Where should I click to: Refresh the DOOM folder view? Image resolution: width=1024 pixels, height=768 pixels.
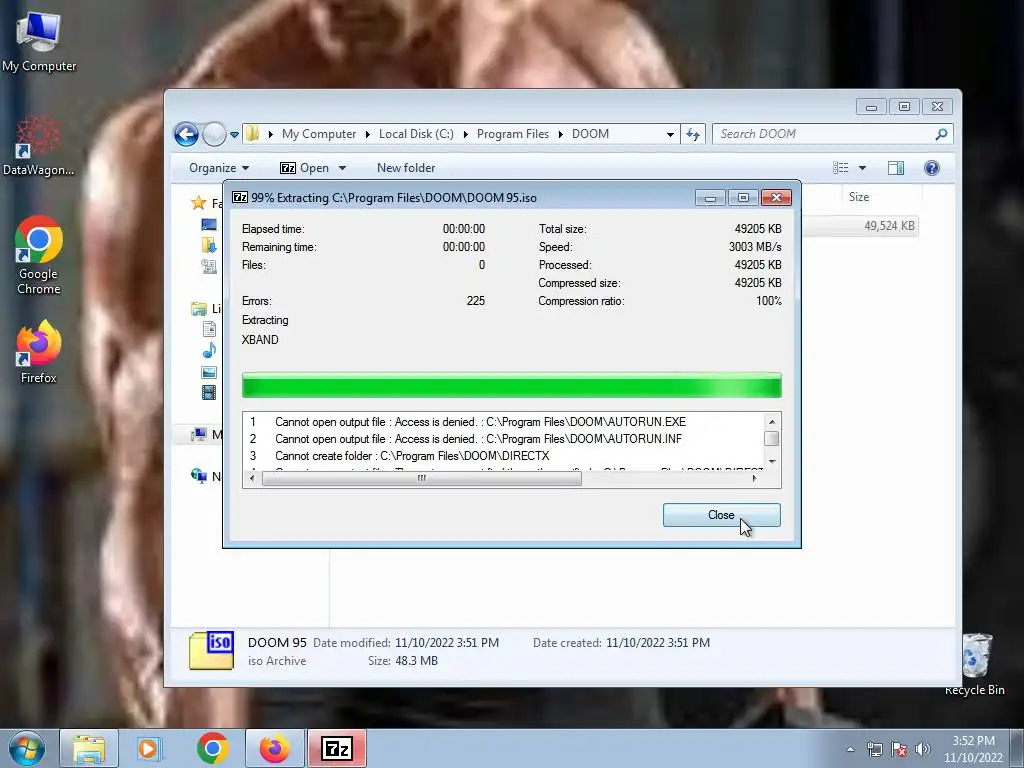tap(693, 135)
